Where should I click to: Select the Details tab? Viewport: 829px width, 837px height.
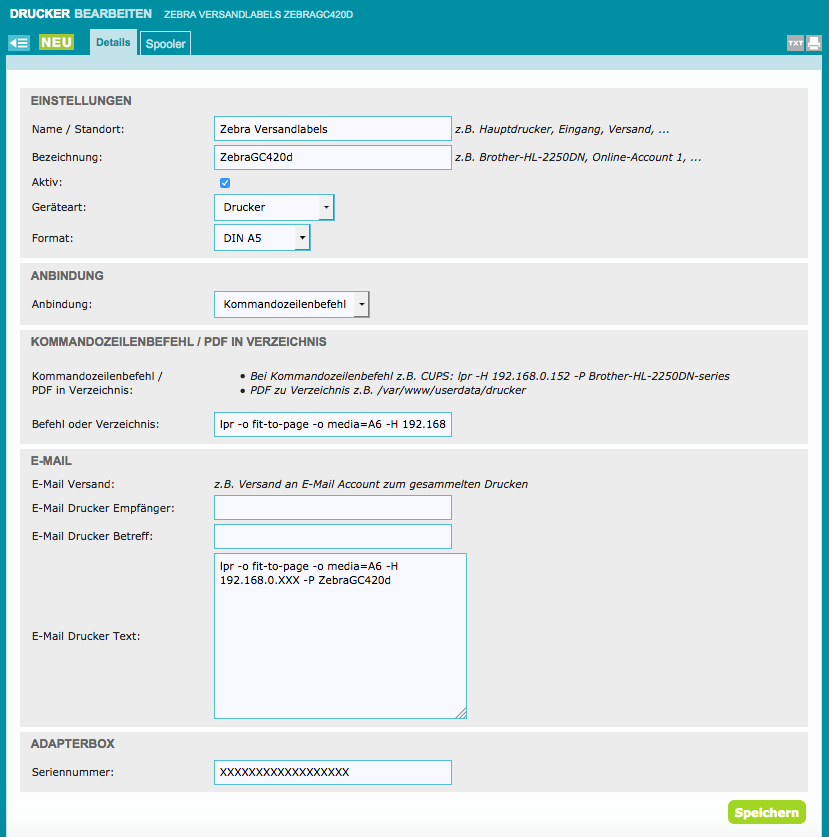coord(113,43)
